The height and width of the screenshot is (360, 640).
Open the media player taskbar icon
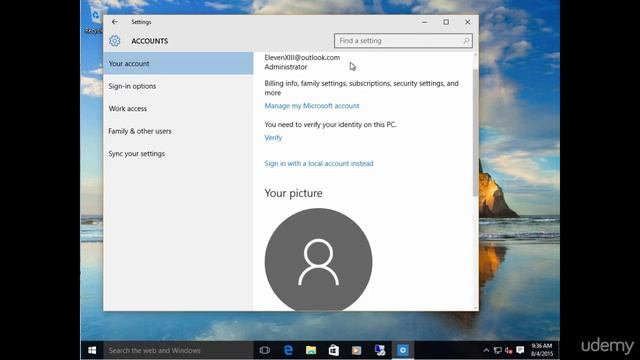(x=356, y=350)
